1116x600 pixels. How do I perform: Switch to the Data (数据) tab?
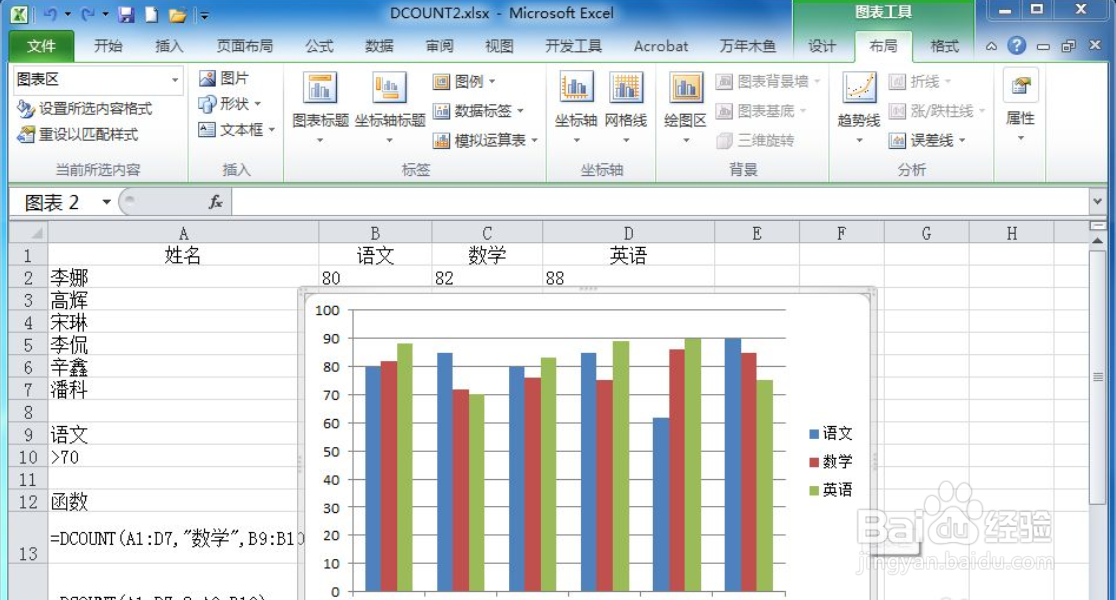pos(379,46)
